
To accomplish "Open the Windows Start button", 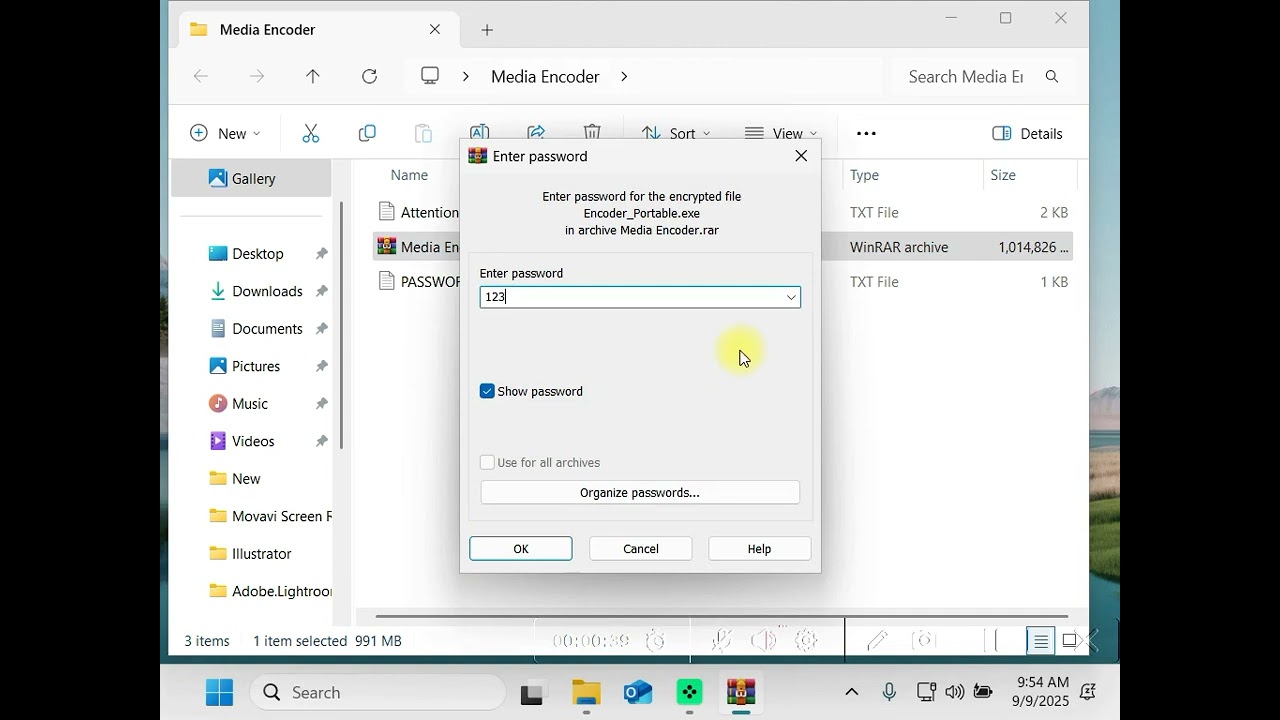I will (219, 692).
